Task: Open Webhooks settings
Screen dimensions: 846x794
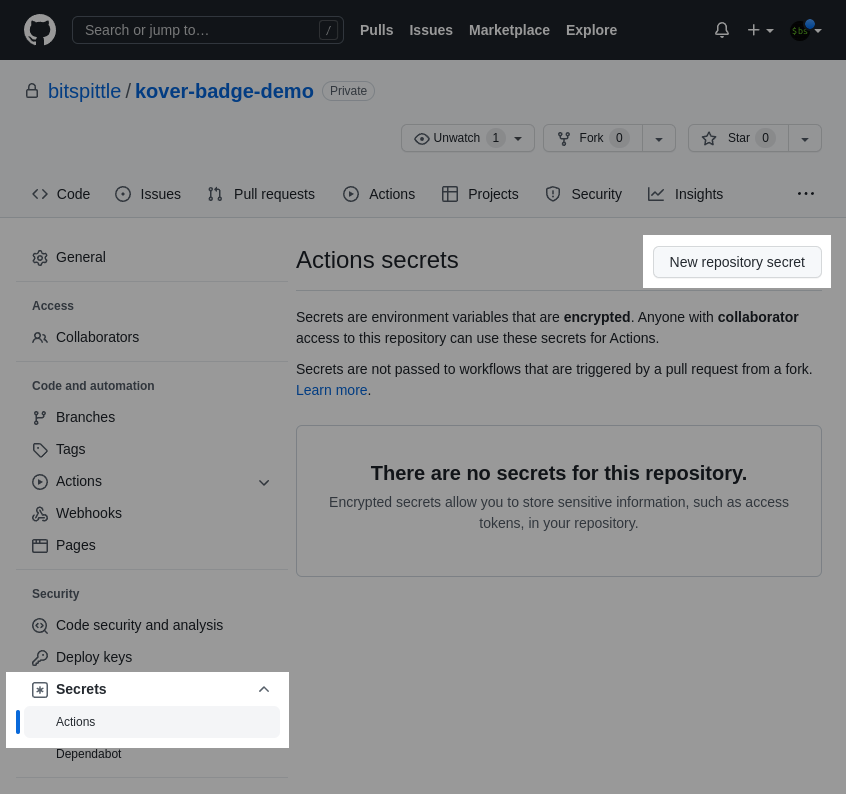Action: (152, 514)
